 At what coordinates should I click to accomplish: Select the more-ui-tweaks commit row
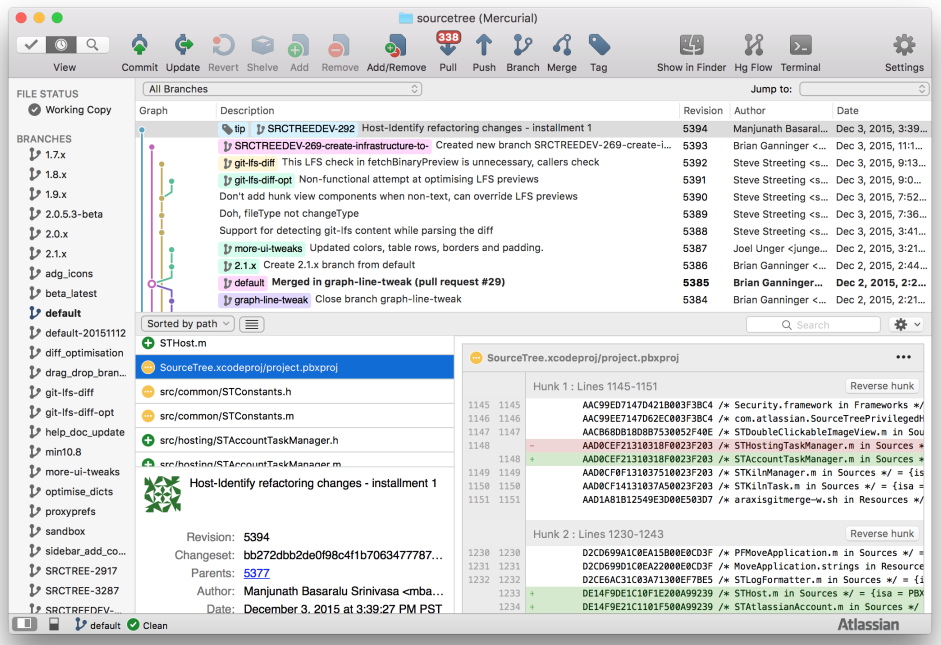[x=534, y=248]
